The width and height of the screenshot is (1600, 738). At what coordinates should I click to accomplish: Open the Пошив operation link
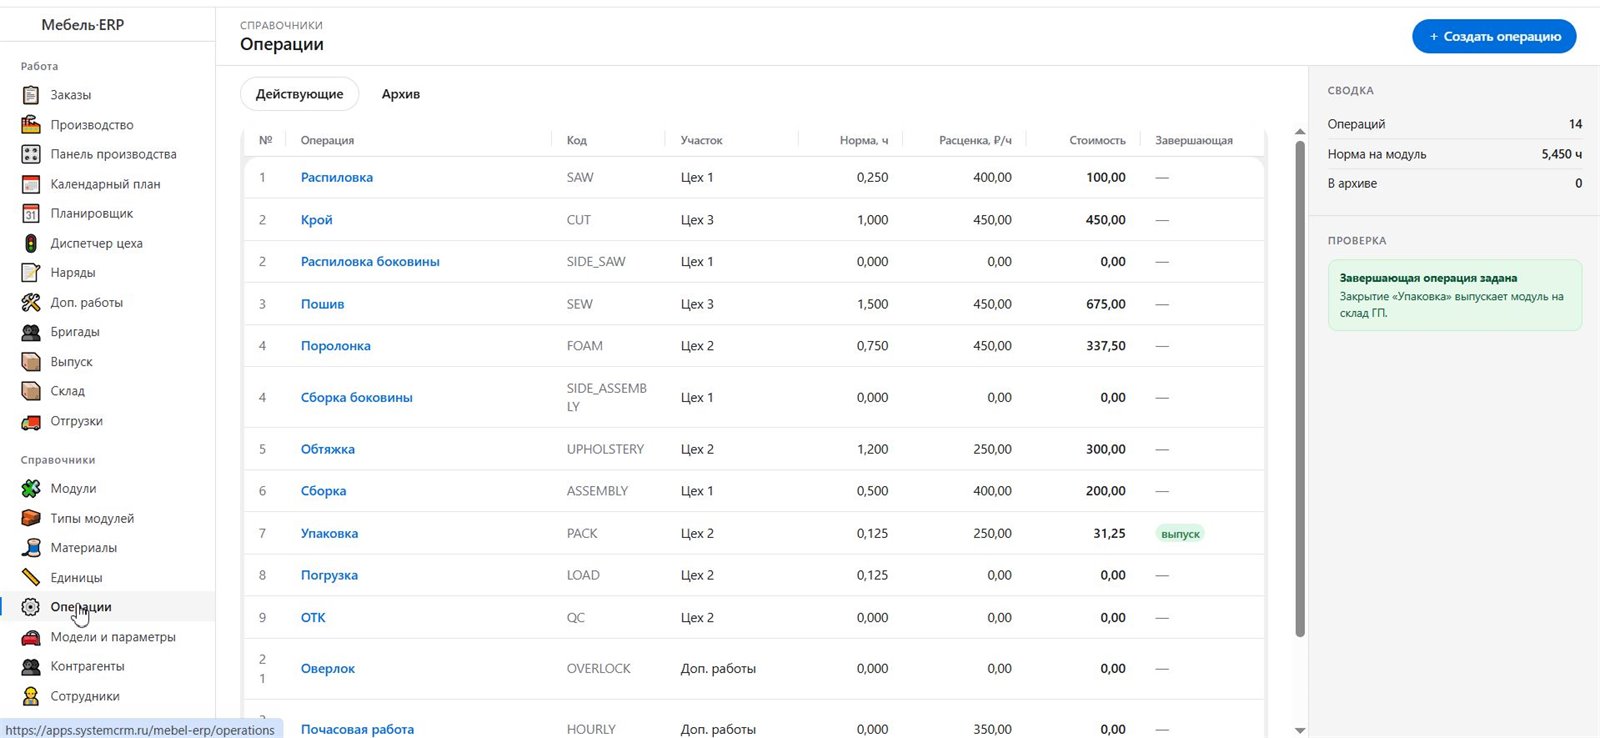tap(322, 304)
